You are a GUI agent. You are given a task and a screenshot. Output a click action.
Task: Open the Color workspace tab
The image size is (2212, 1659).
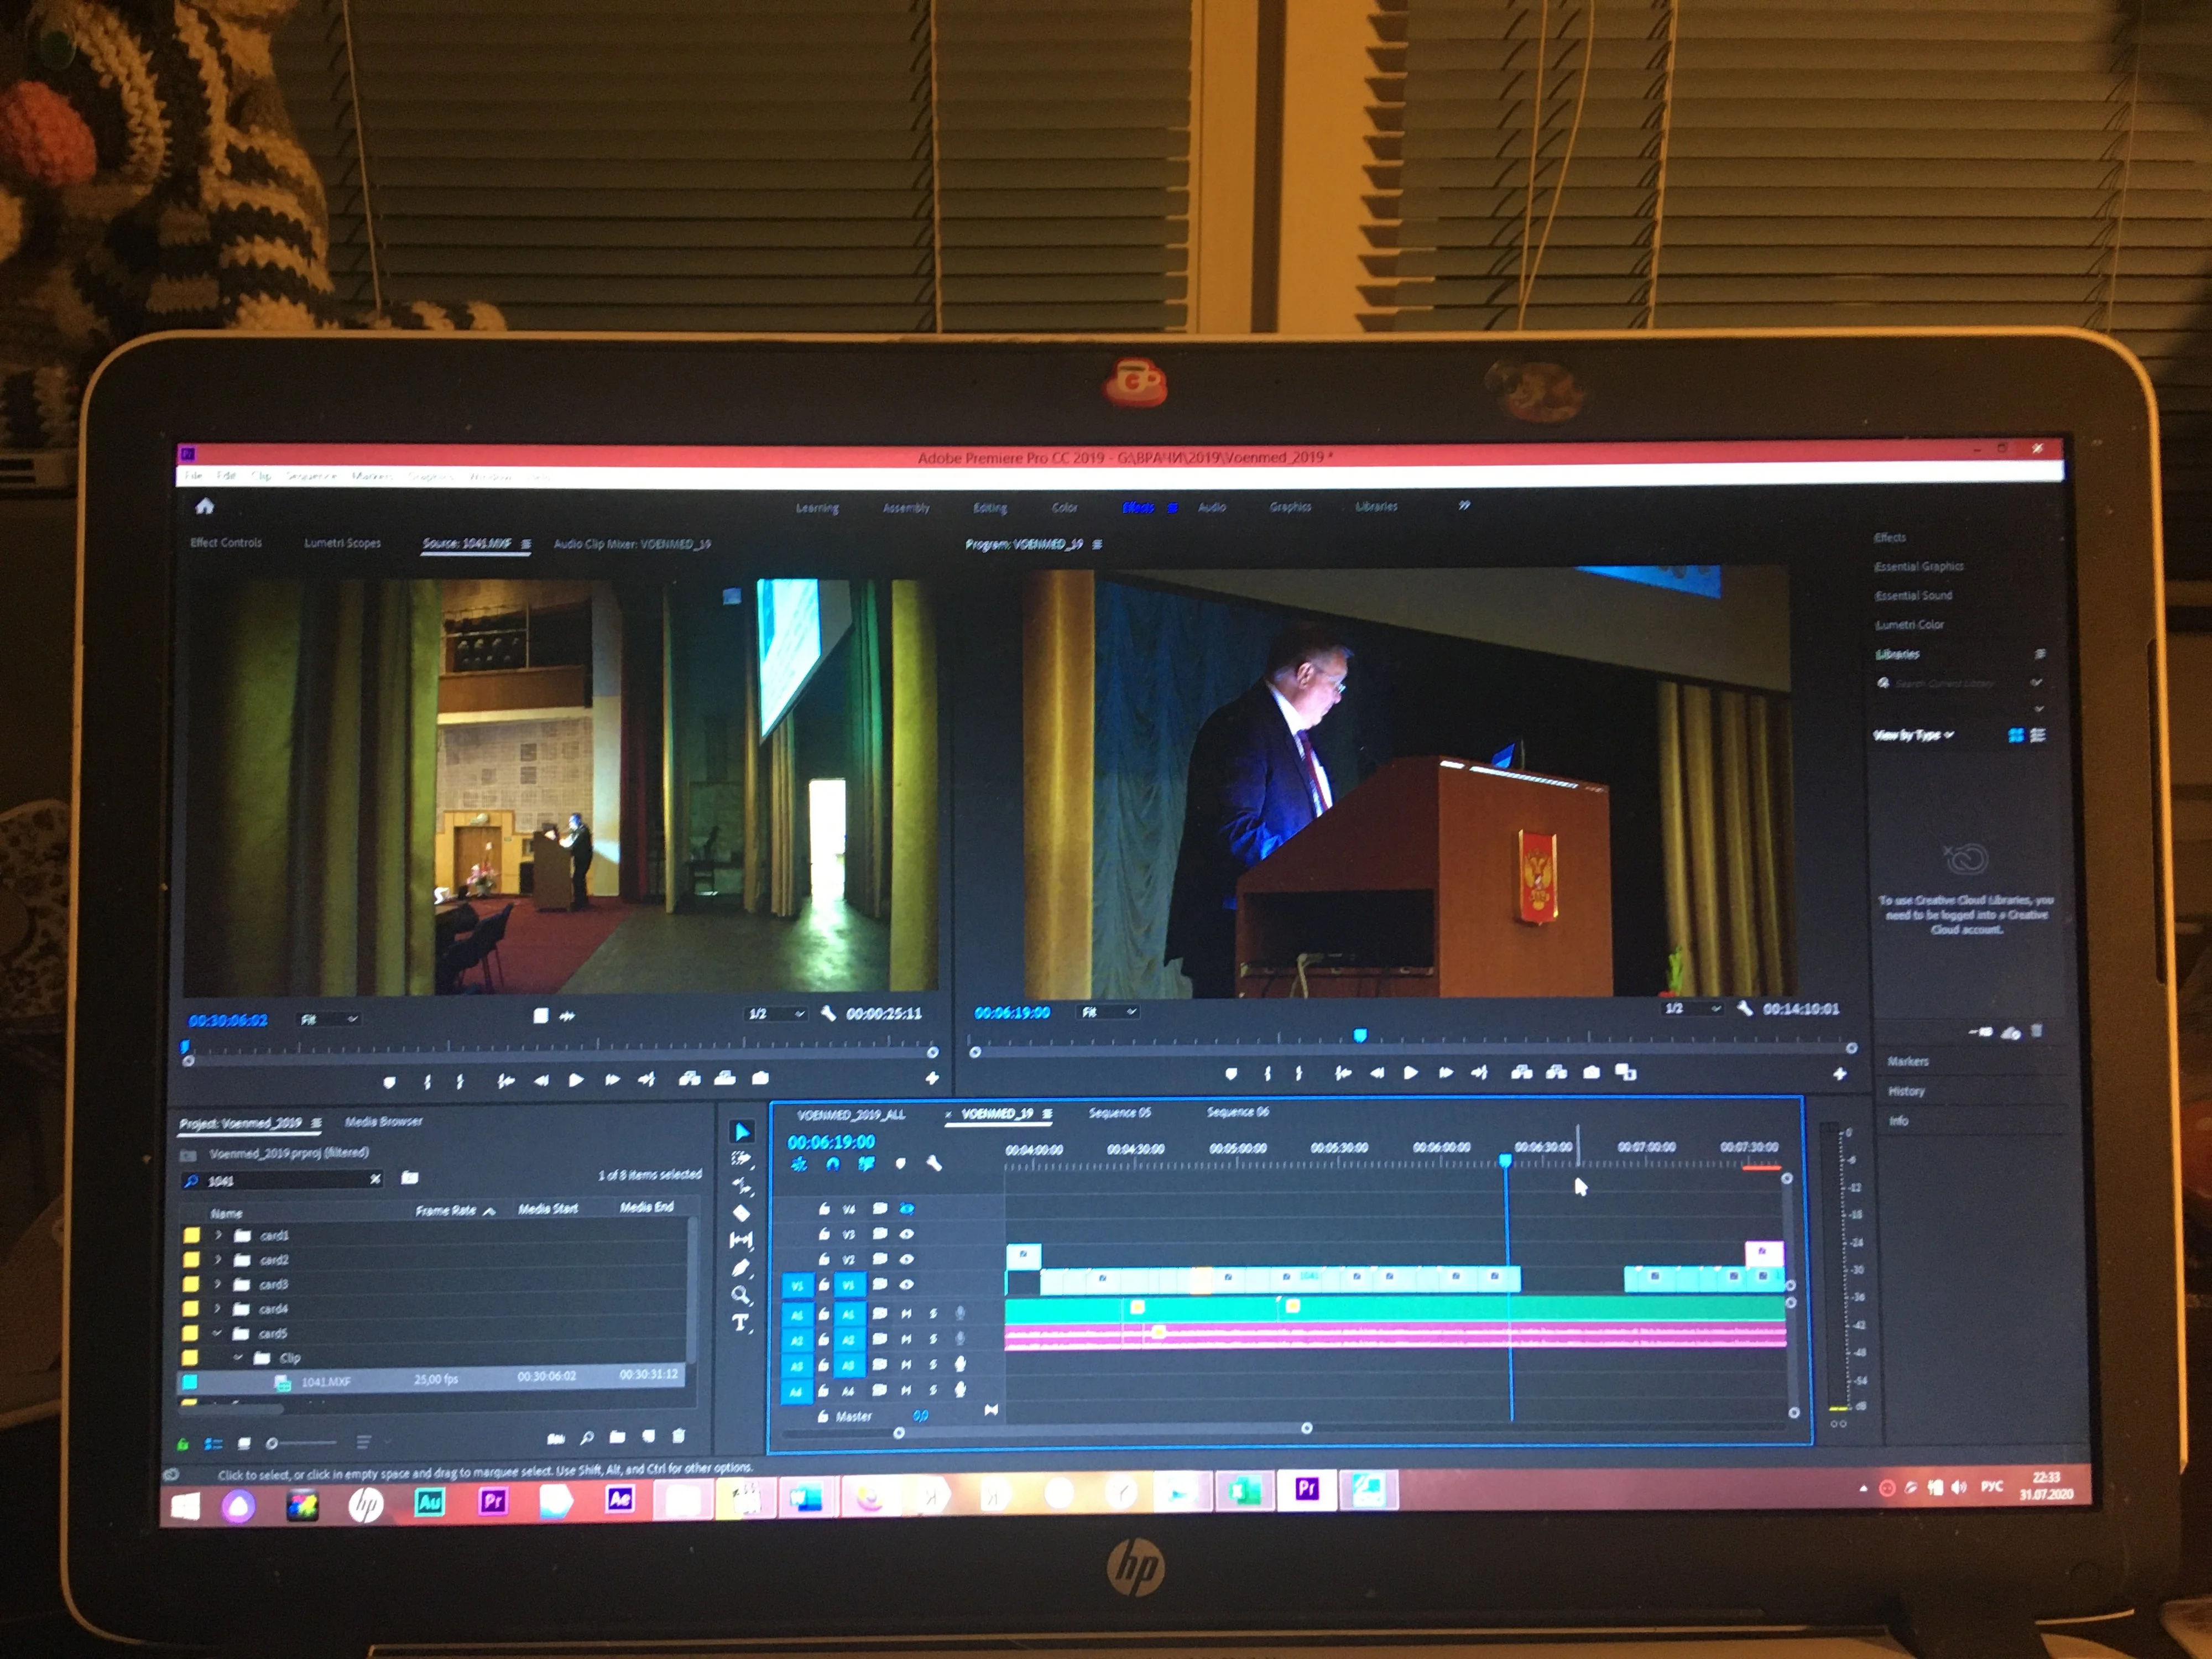click(1064, 507)
